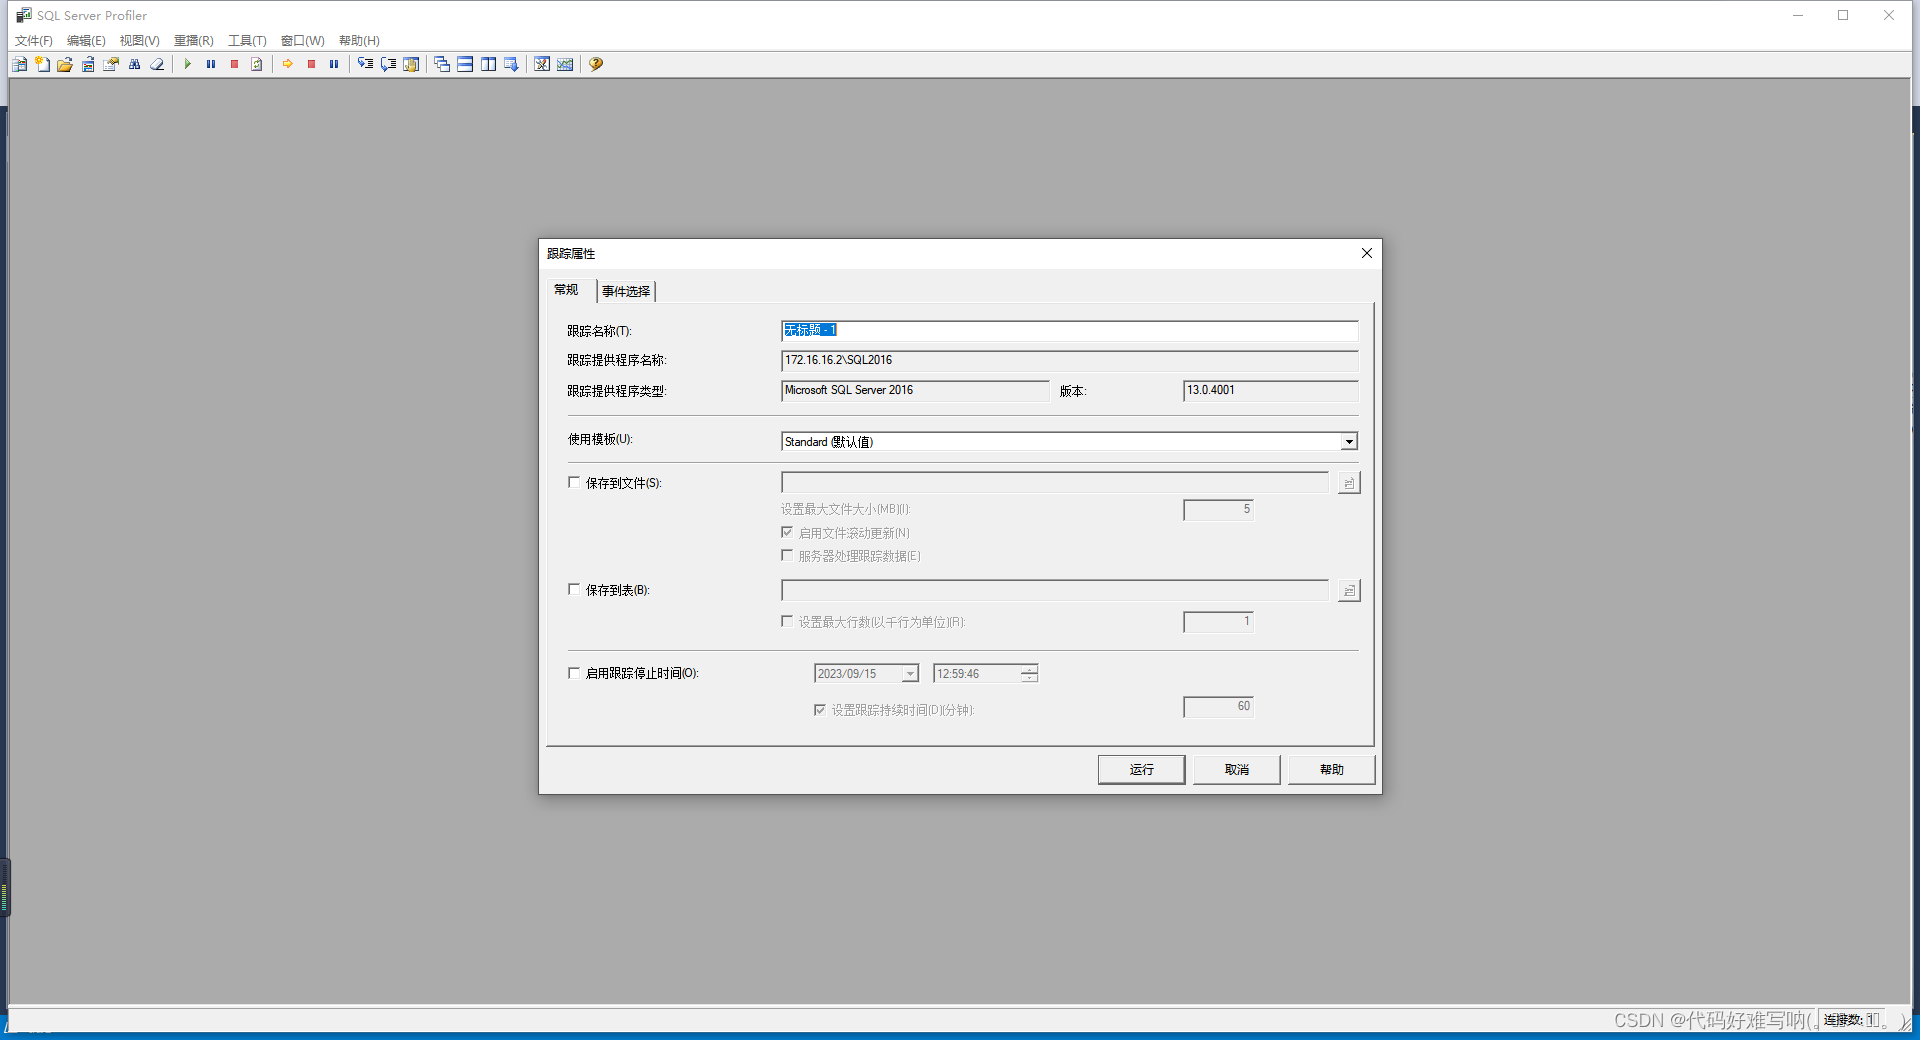The width and height of the screenshot is (1920, 1040).
Task: Open a trace file via the folder icon
Action: pos(65,64)
